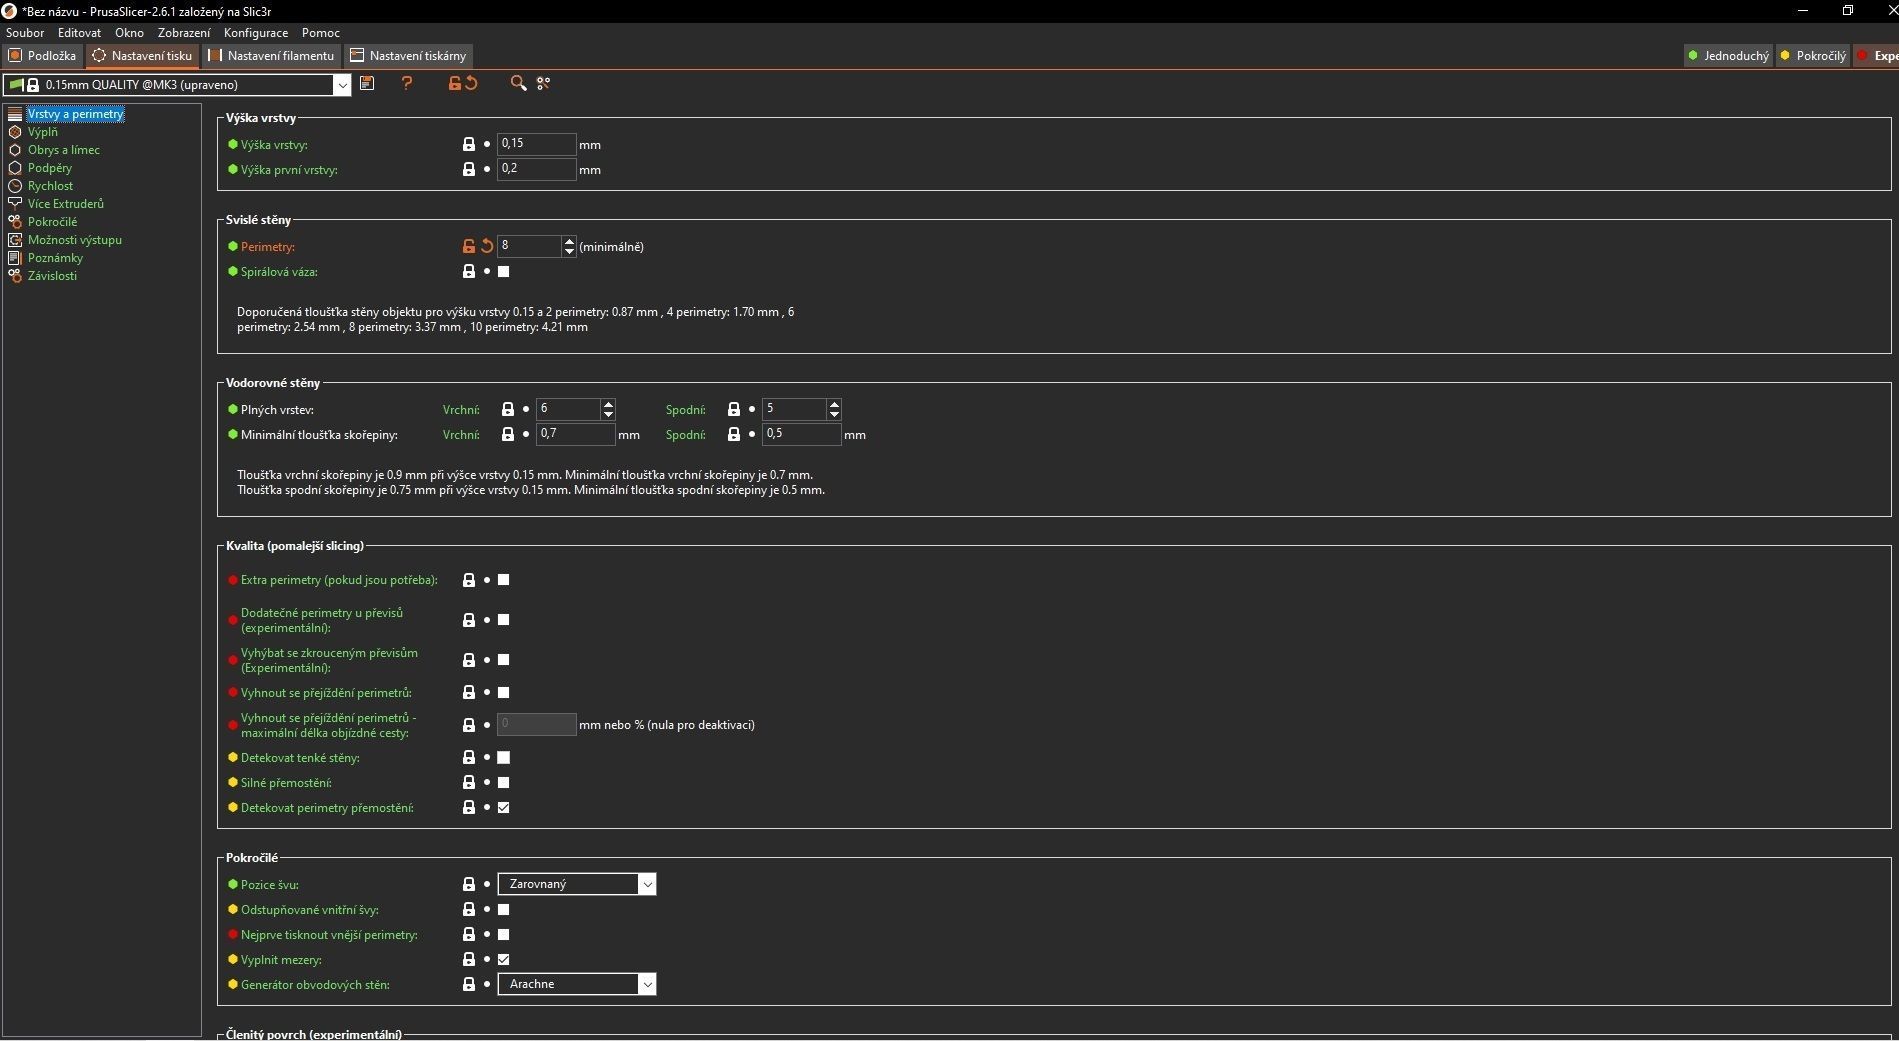Save the current print preset
The height and width of the screenshot is (1041, 1899).
367,84
